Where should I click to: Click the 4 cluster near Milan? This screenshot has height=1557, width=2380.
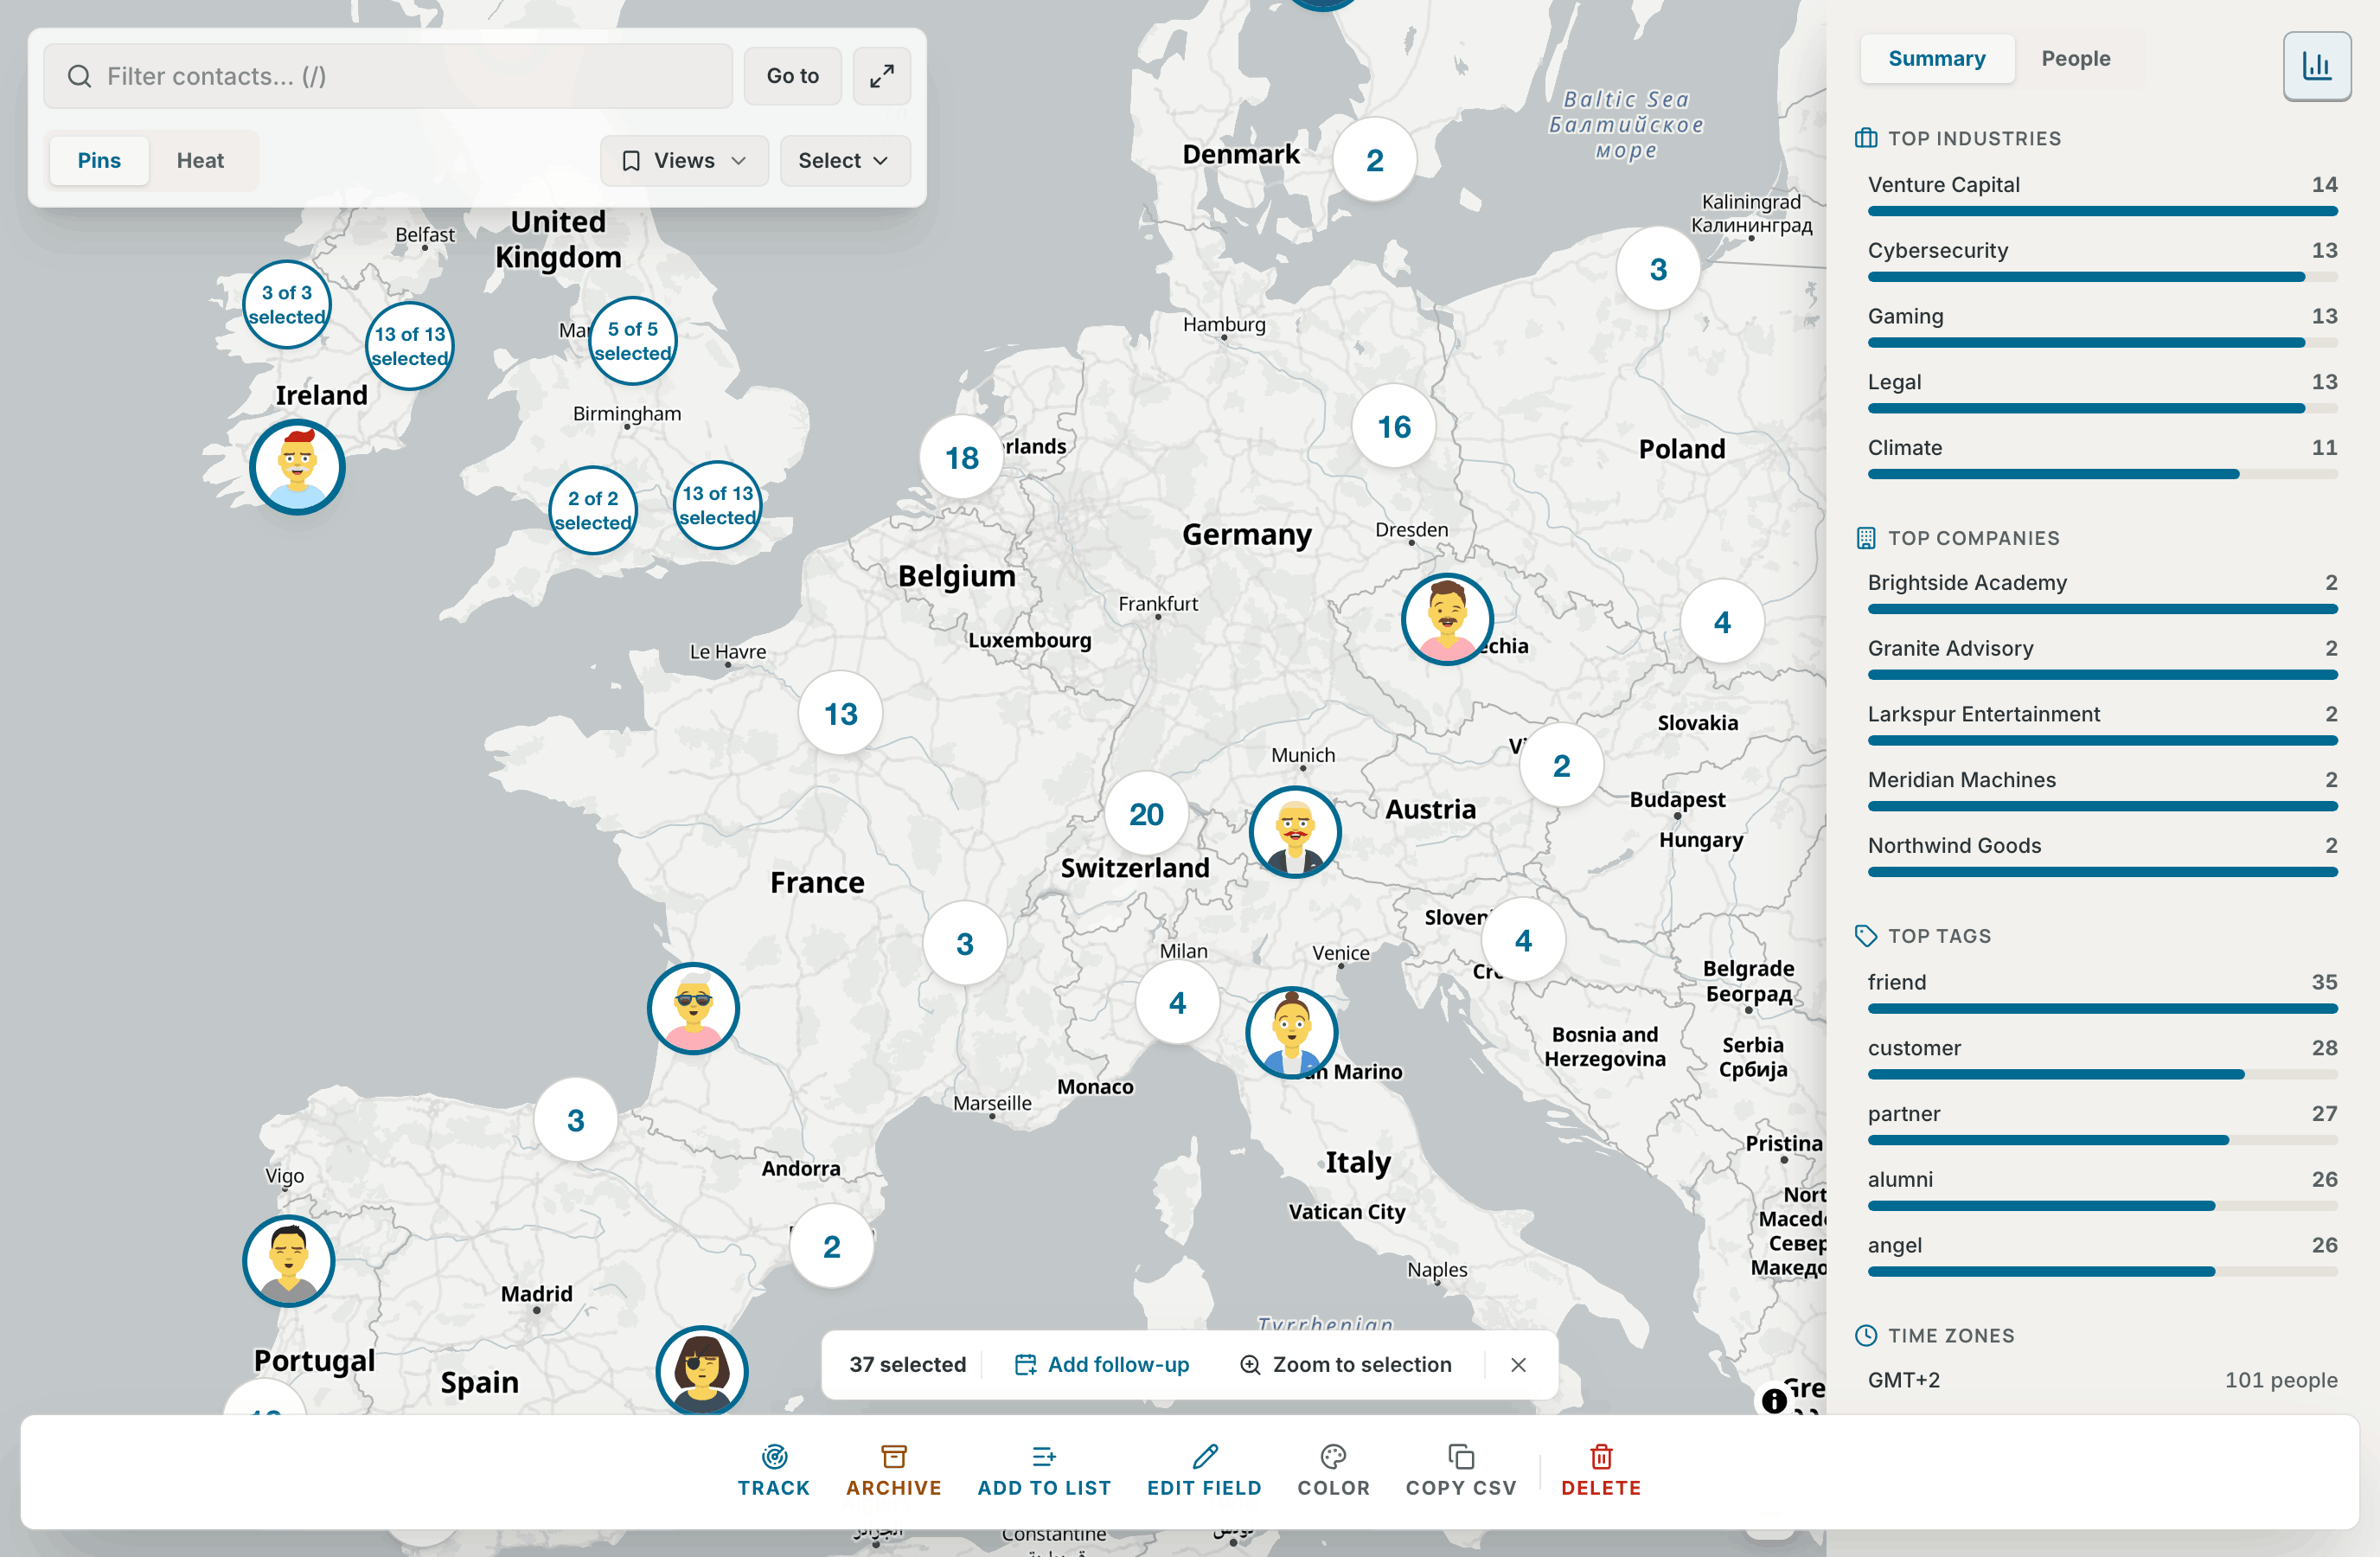(x=1178, y=1002)
